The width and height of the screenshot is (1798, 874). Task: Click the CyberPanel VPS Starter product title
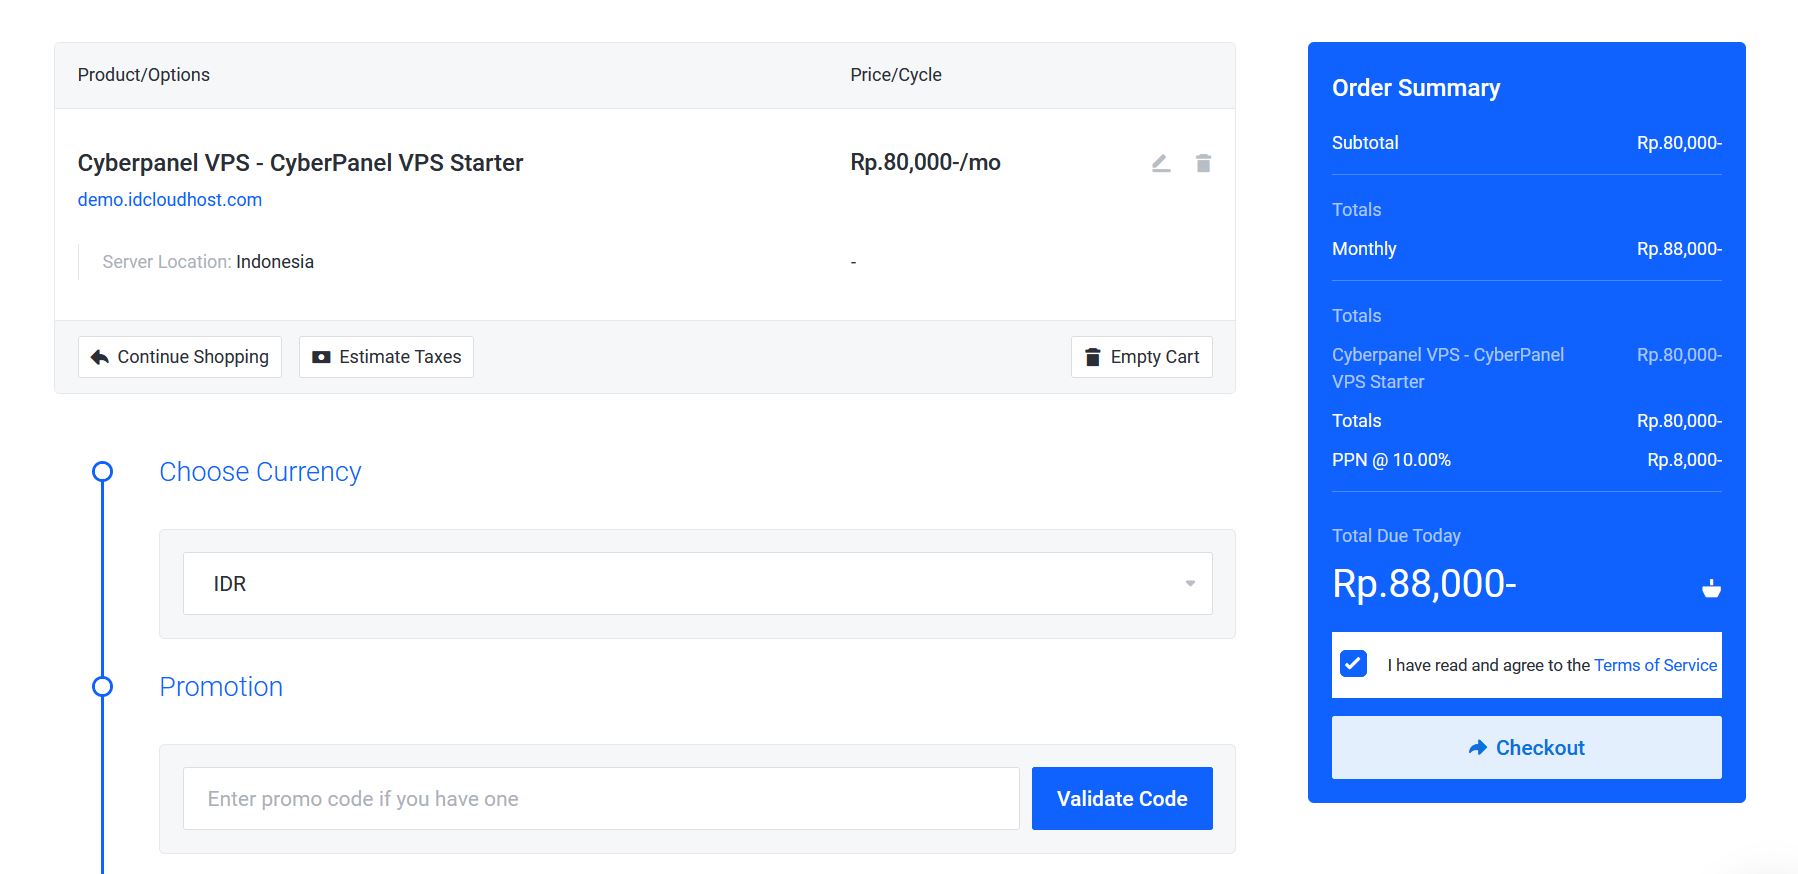click(x=300, y=163)
